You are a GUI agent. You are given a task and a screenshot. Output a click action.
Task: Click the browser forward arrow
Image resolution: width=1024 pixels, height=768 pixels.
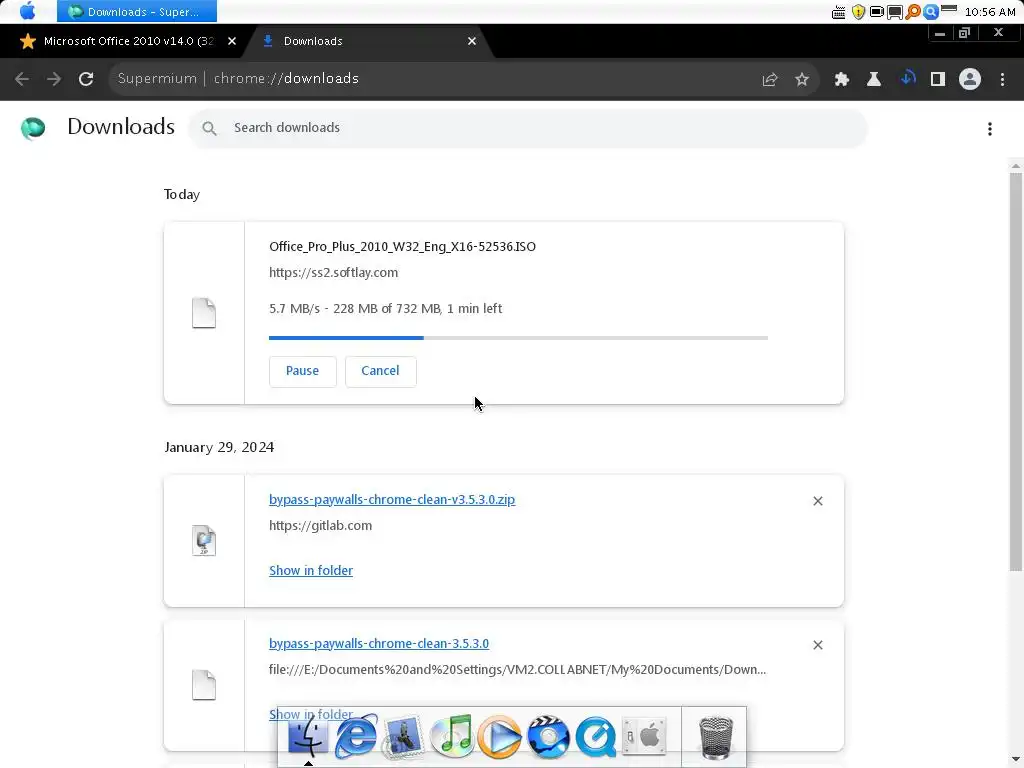coord(54,79)
